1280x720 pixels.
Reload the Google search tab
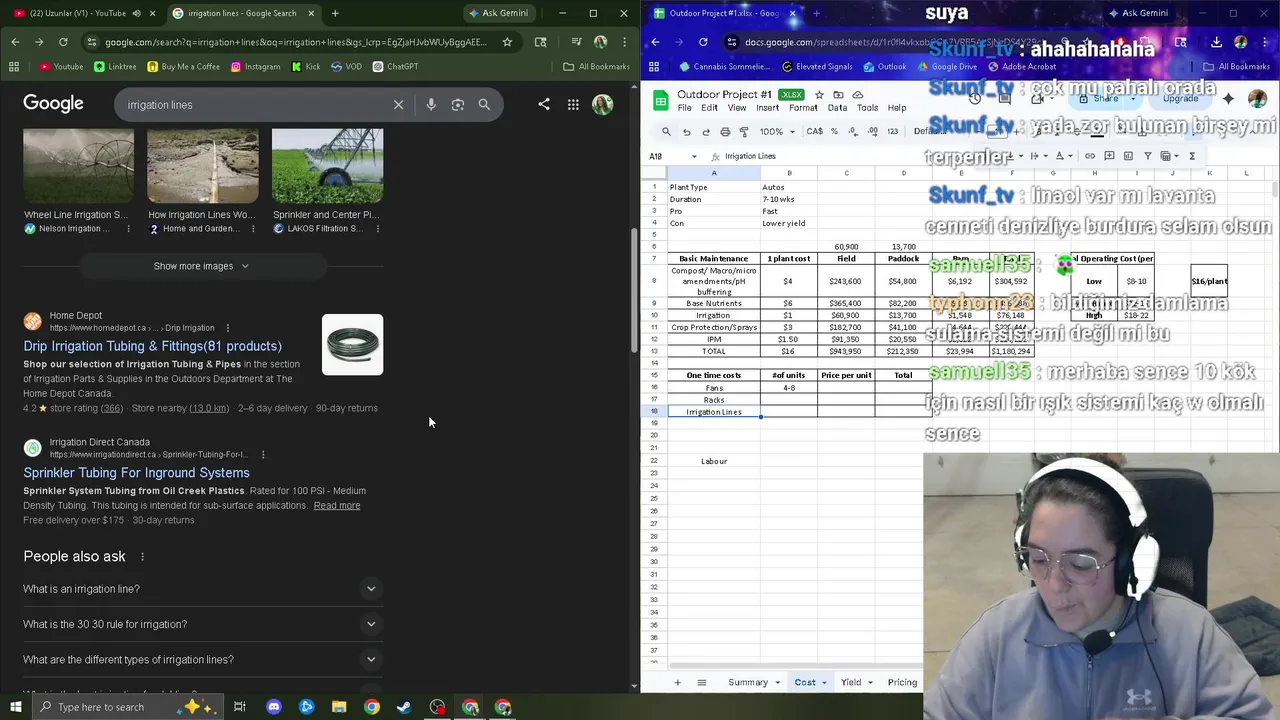tap(63, 42)
